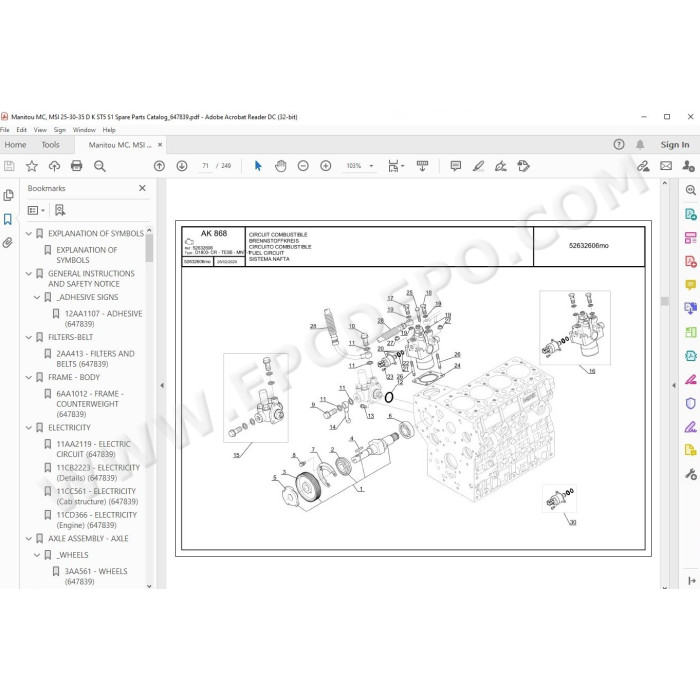Open bookmark 6AA1012 - FRAME - COUNTERWEIGHT
700x700 pixels.
90,404
